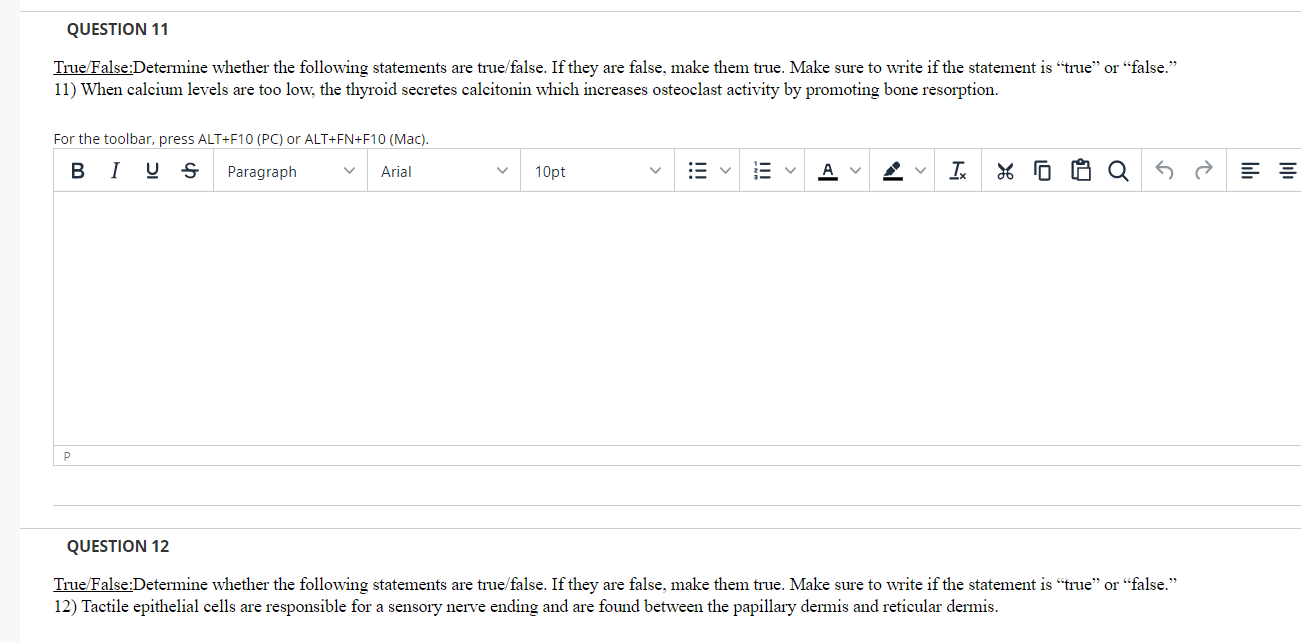This screenshot has width=1301, height=642.
Task: Undo the last edit
Action: [1164, 171]
